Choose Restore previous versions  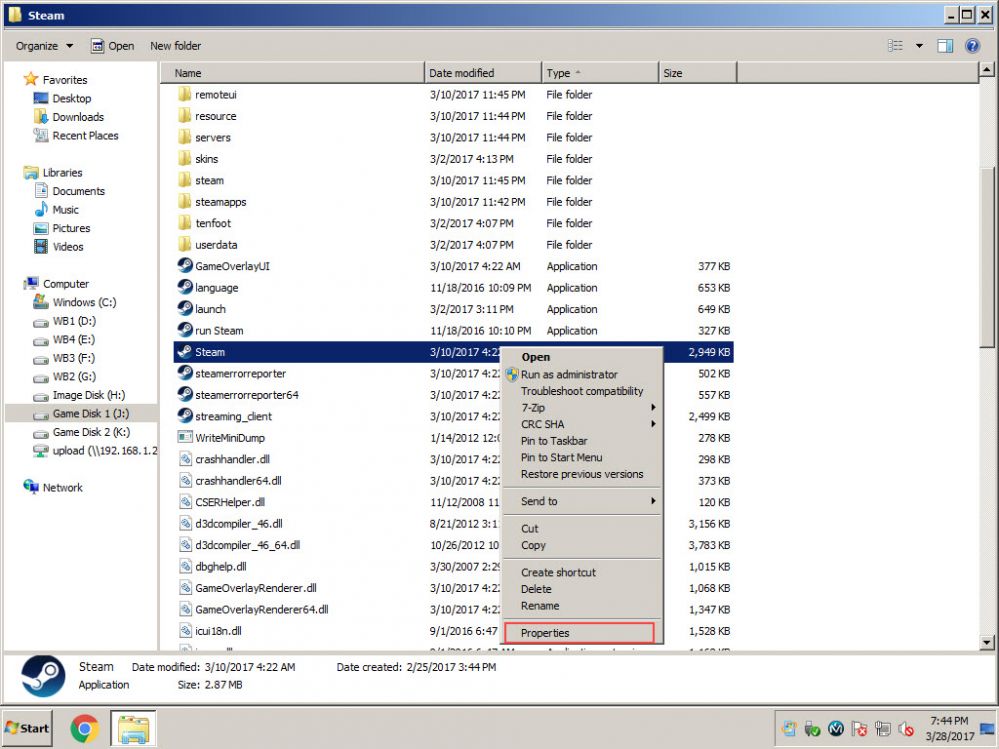582,474
